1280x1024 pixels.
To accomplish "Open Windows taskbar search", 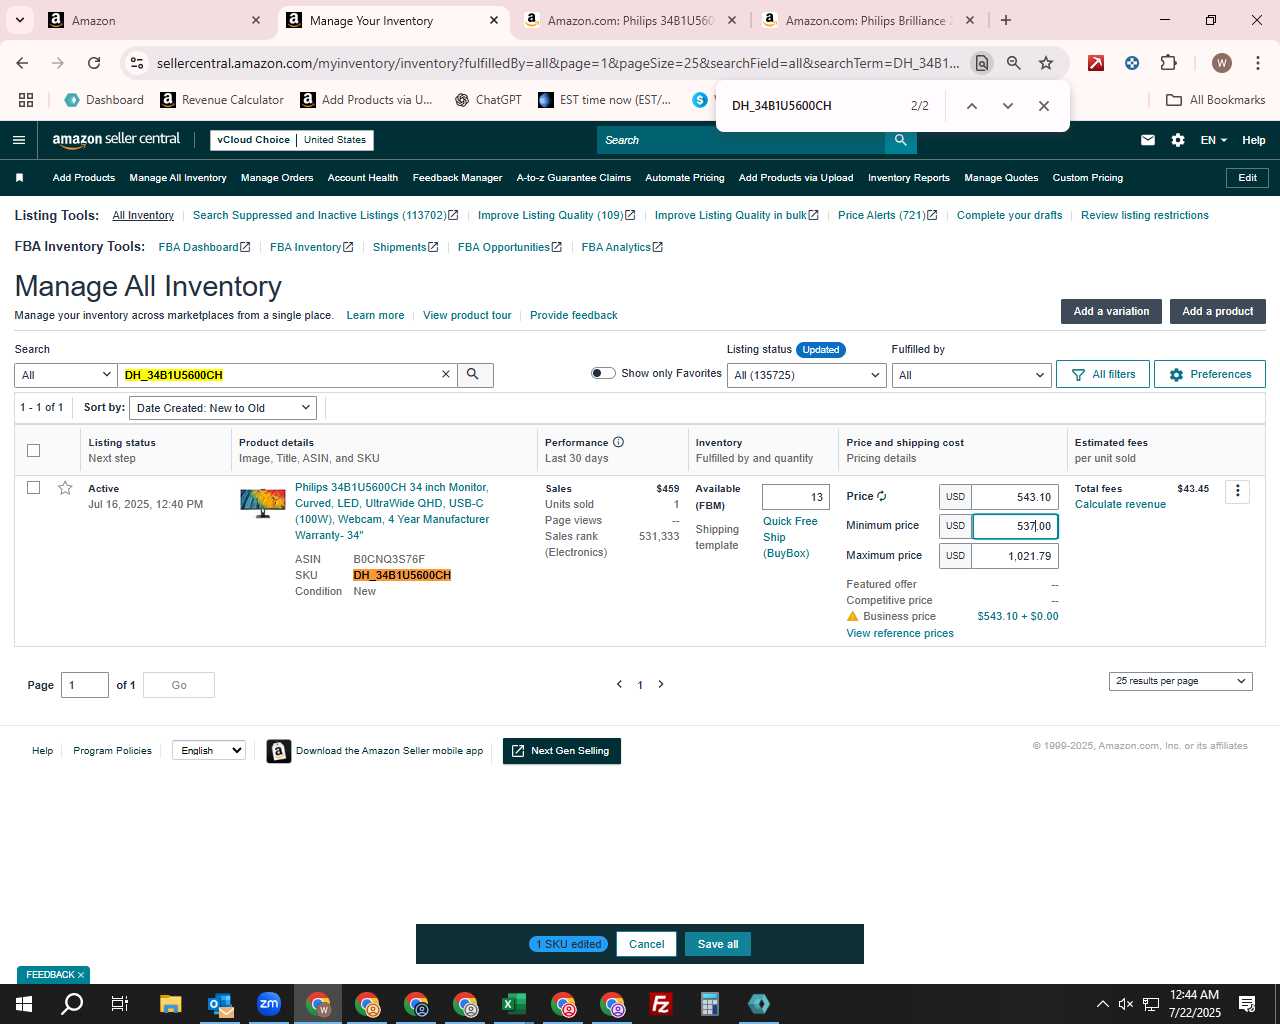I will (72, 1004).
